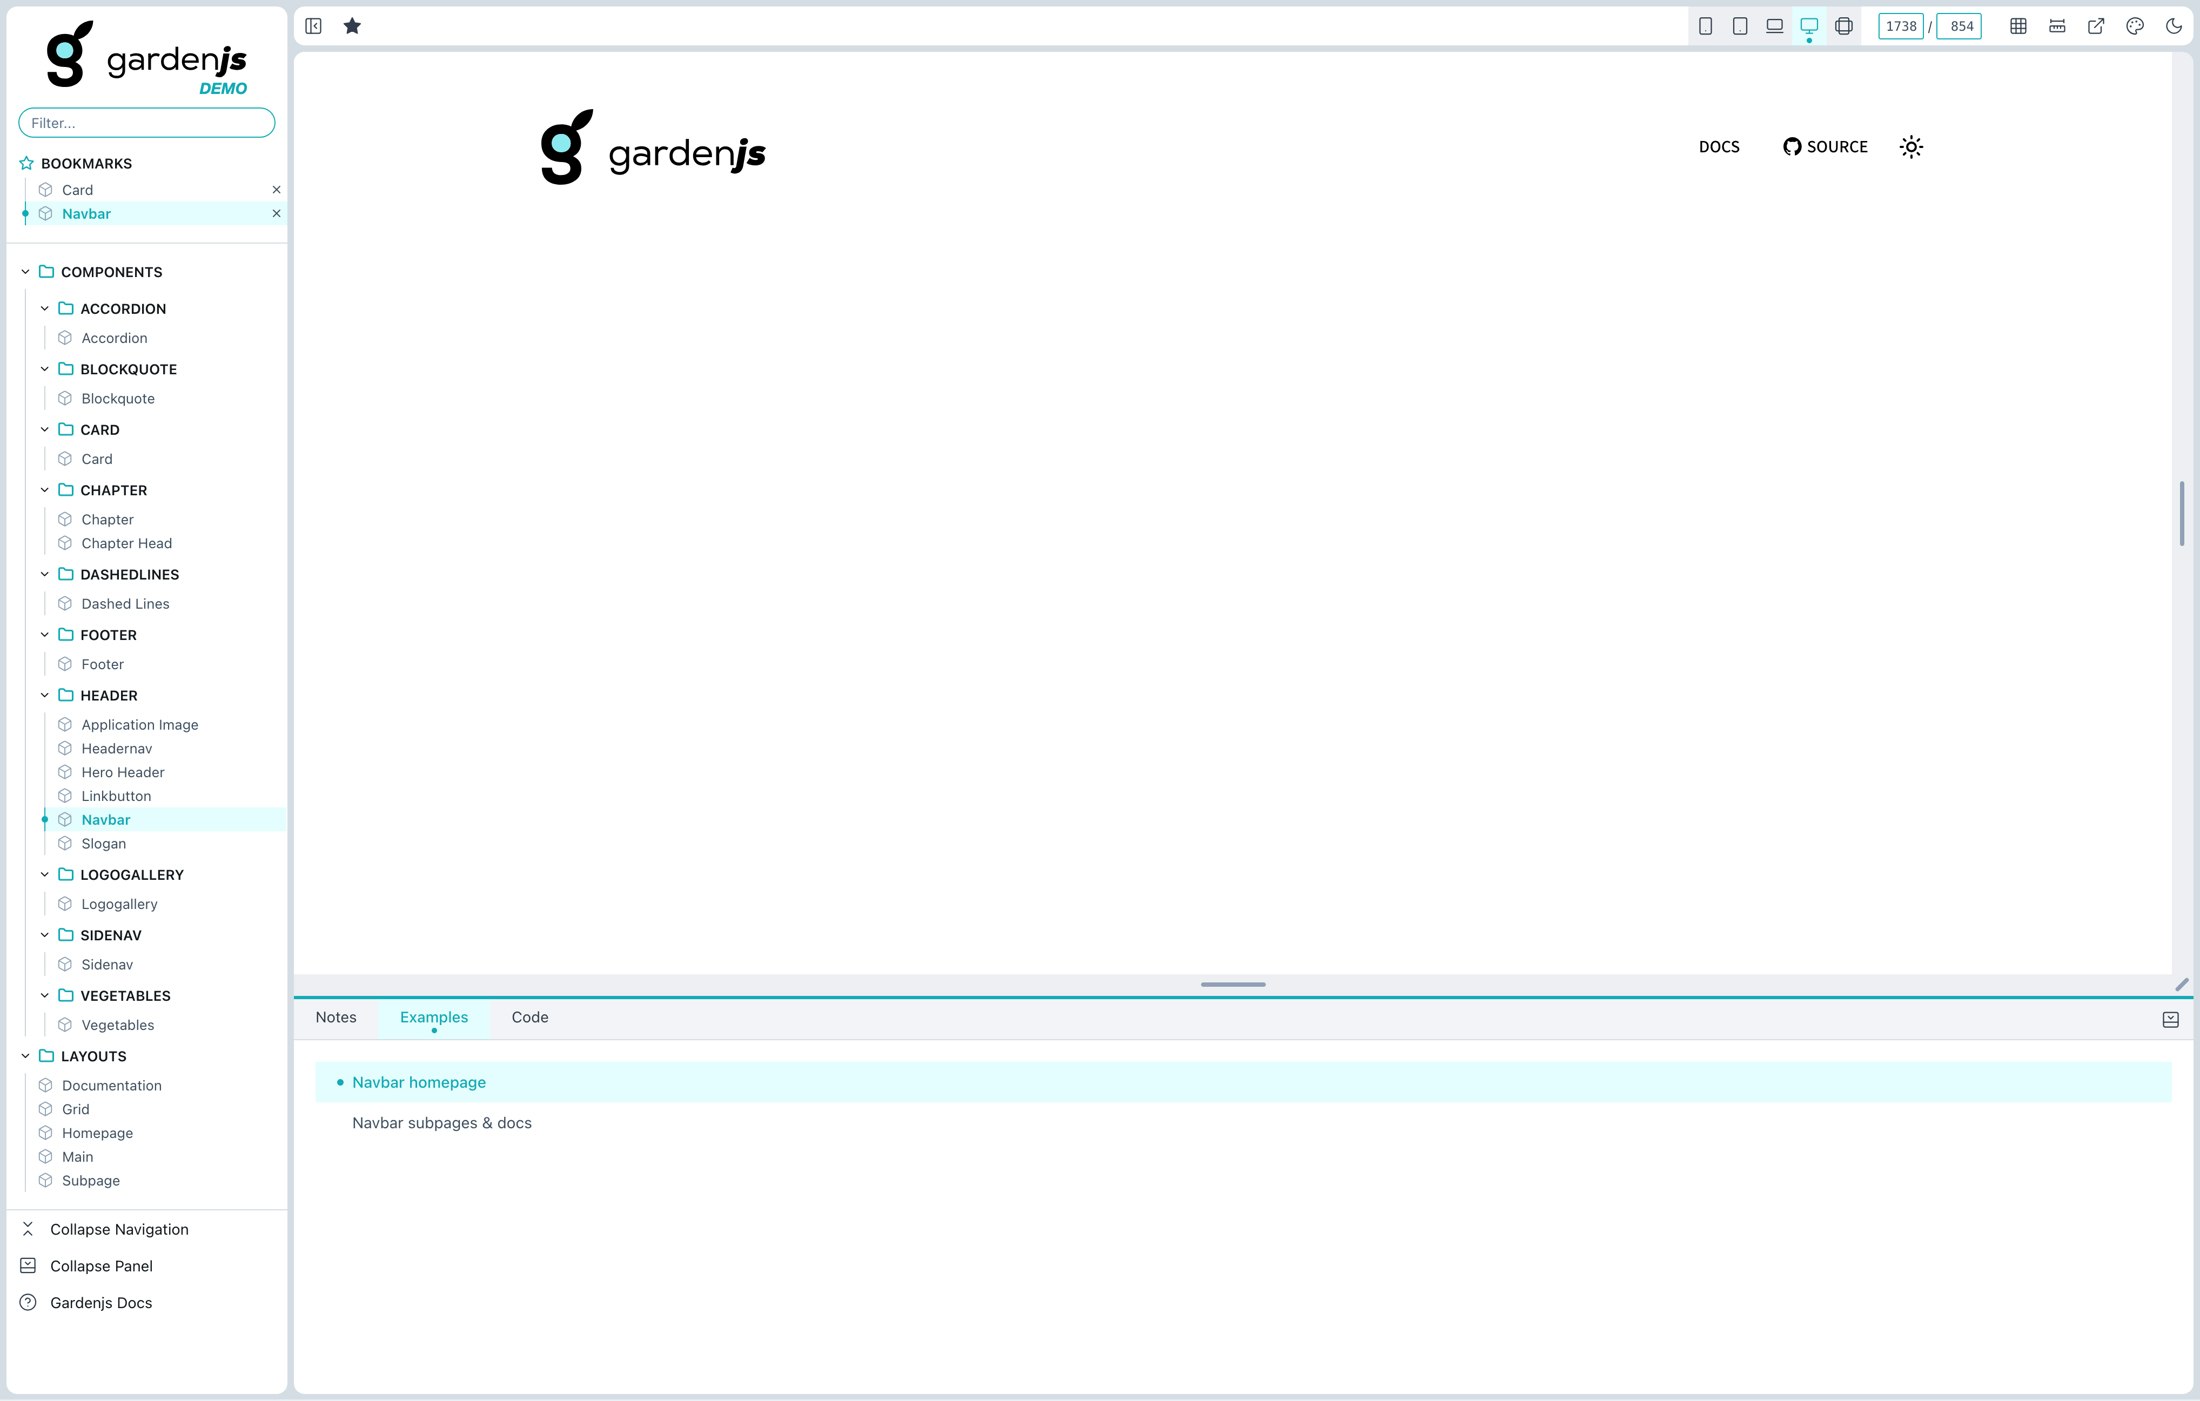Toggle device rotation viewport icon
Screen dimensions: 2200x1401
[x=1843, y=26]
